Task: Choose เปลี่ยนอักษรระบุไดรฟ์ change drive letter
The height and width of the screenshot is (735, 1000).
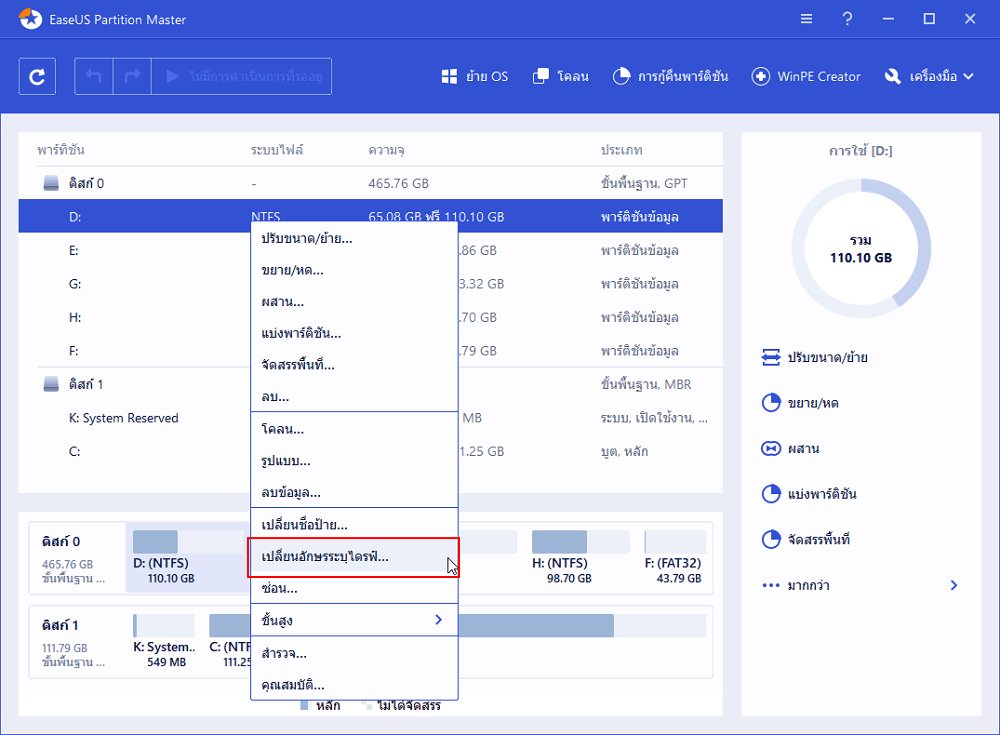Action: click(x=353, y=557)
